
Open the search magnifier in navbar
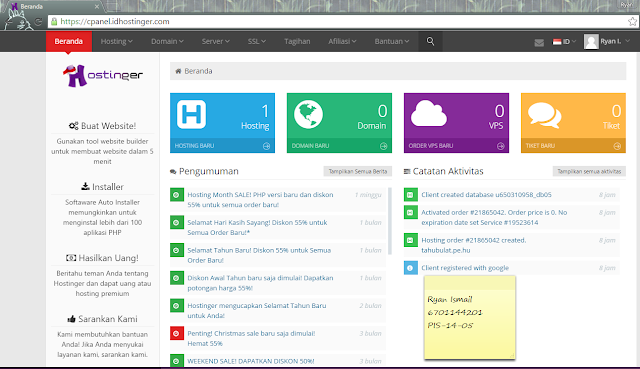430,41
